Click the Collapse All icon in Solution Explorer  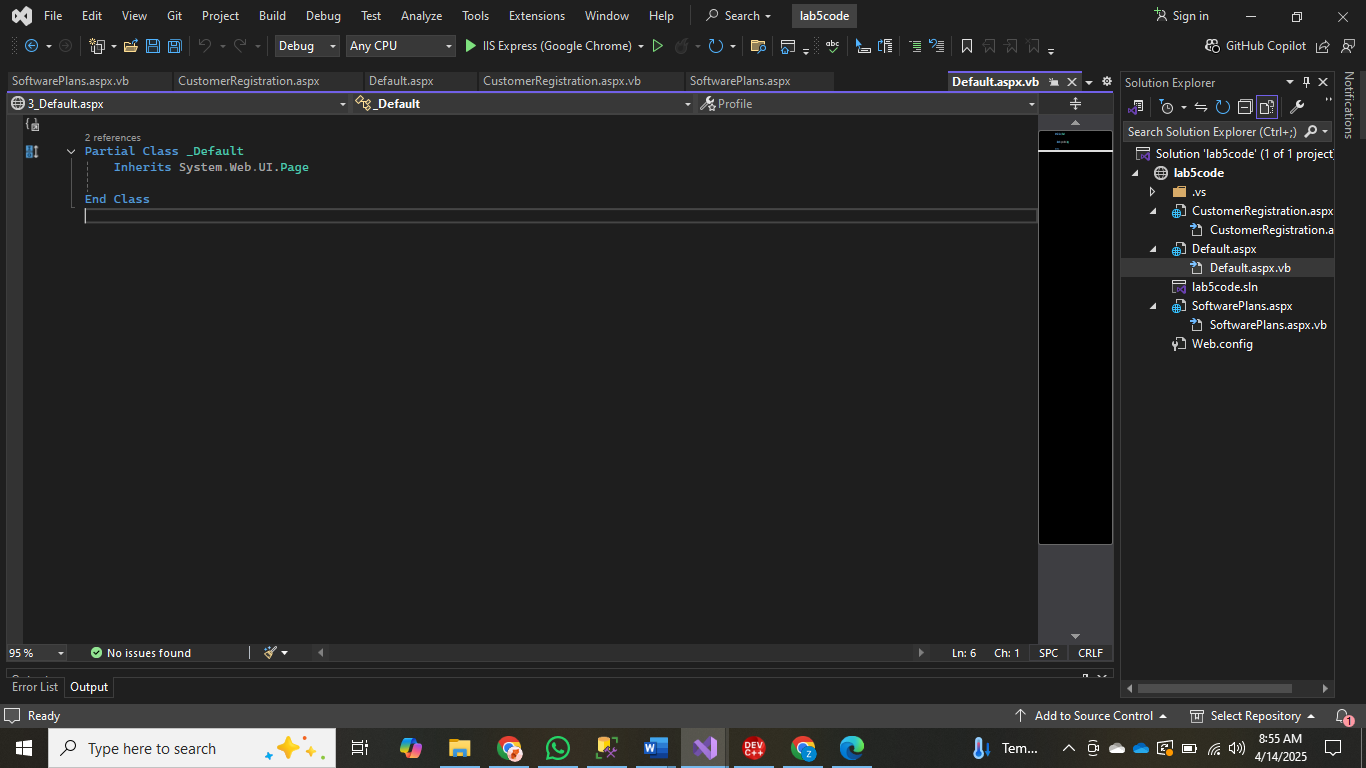(1245, 107)
